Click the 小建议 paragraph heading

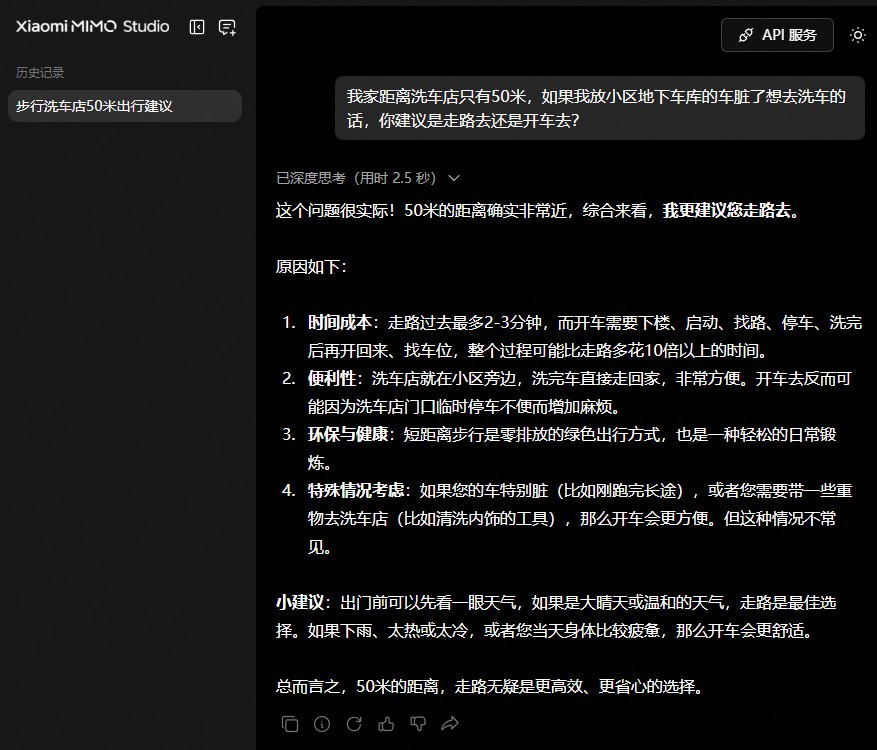click(300, 603)
